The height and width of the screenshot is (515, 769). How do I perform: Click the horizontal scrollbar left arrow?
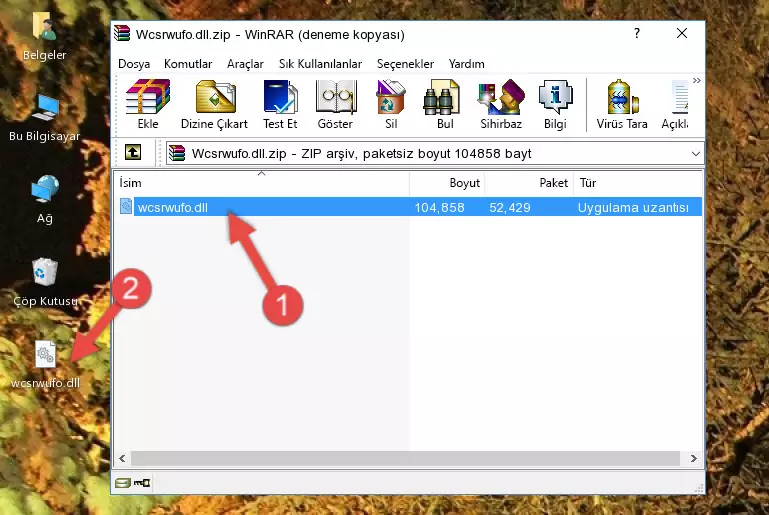[x=122, y=458]
